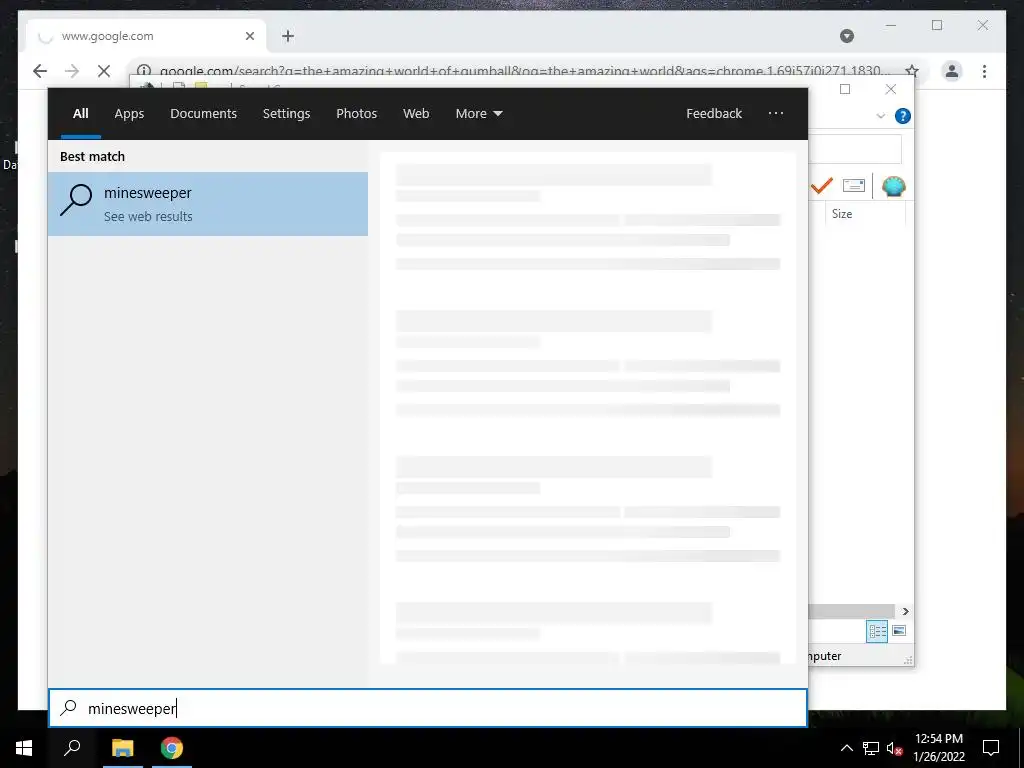Show hidden system tray icons
The image size is (1024, 768).
(x=846, y=748)
